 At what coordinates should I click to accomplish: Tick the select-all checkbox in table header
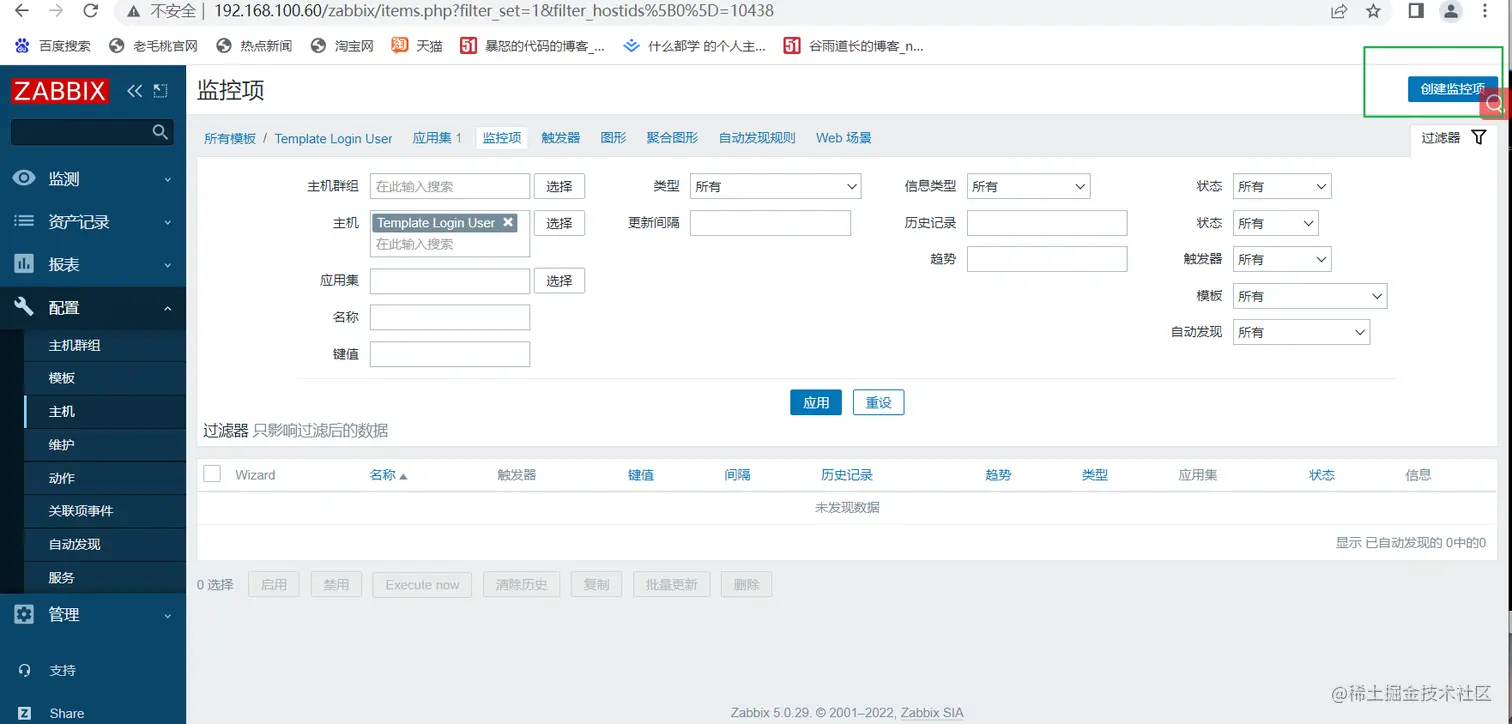coord(212,474)
